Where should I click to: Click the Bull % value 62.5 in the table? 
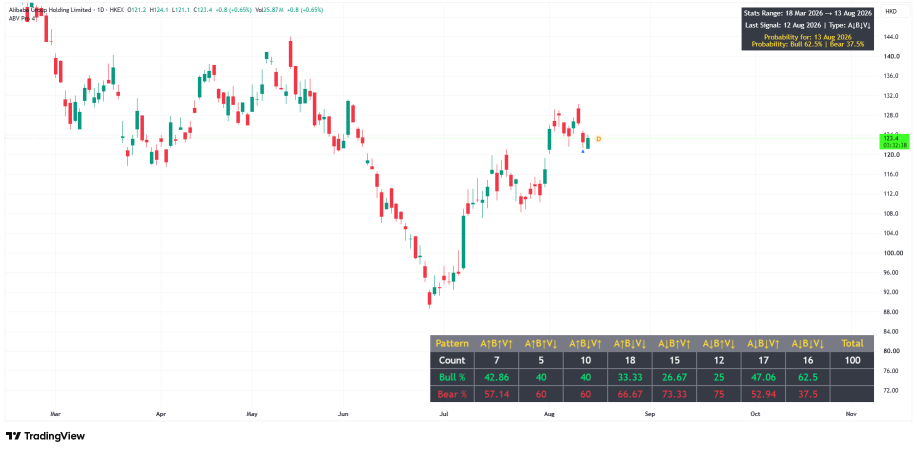pos(807,377)
